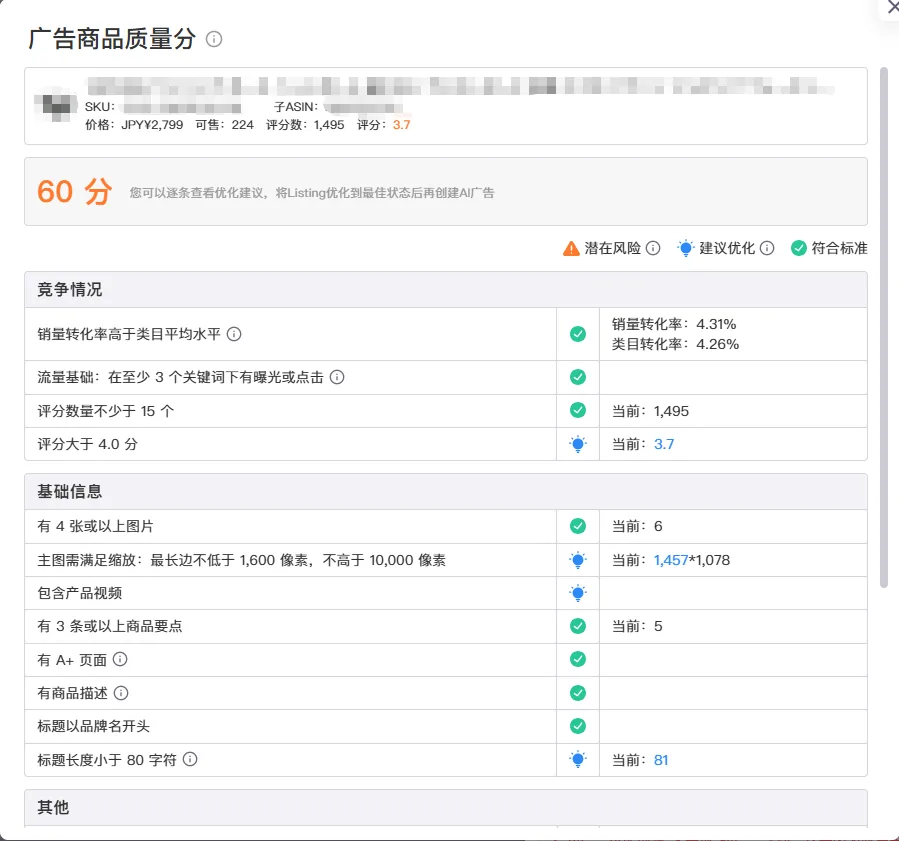The image size is (899, 841).
Task: Click the 有 4 张或以上图片 row label
Action: [96, 526]
